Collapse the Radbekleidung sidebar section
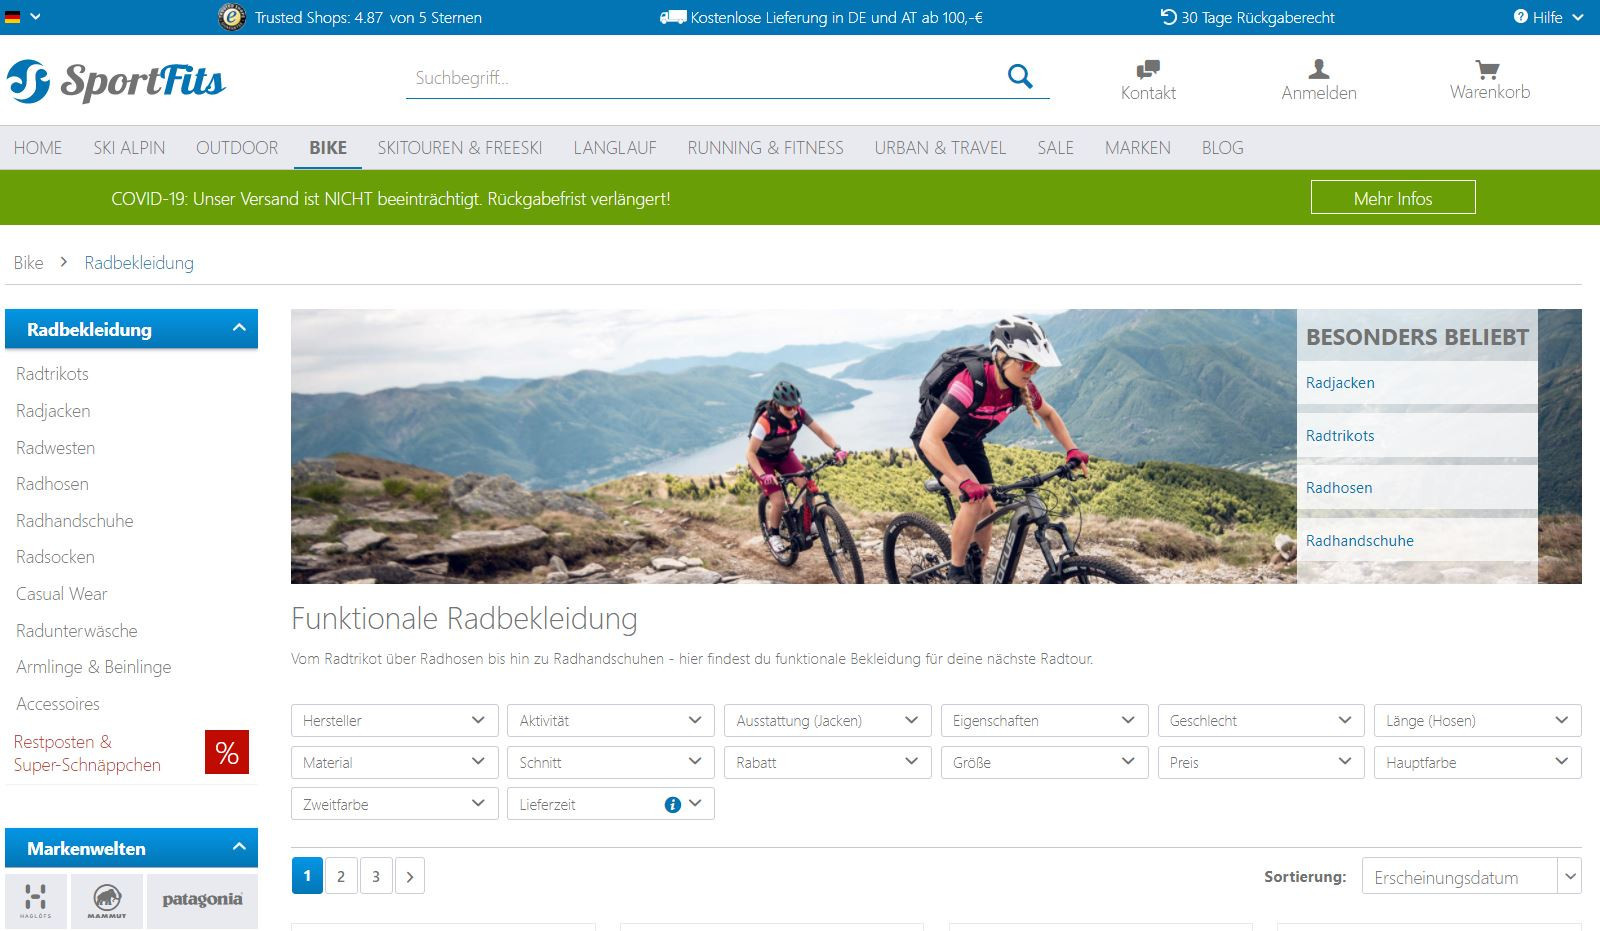This screenshot has width=1600, height=931. 239,328
